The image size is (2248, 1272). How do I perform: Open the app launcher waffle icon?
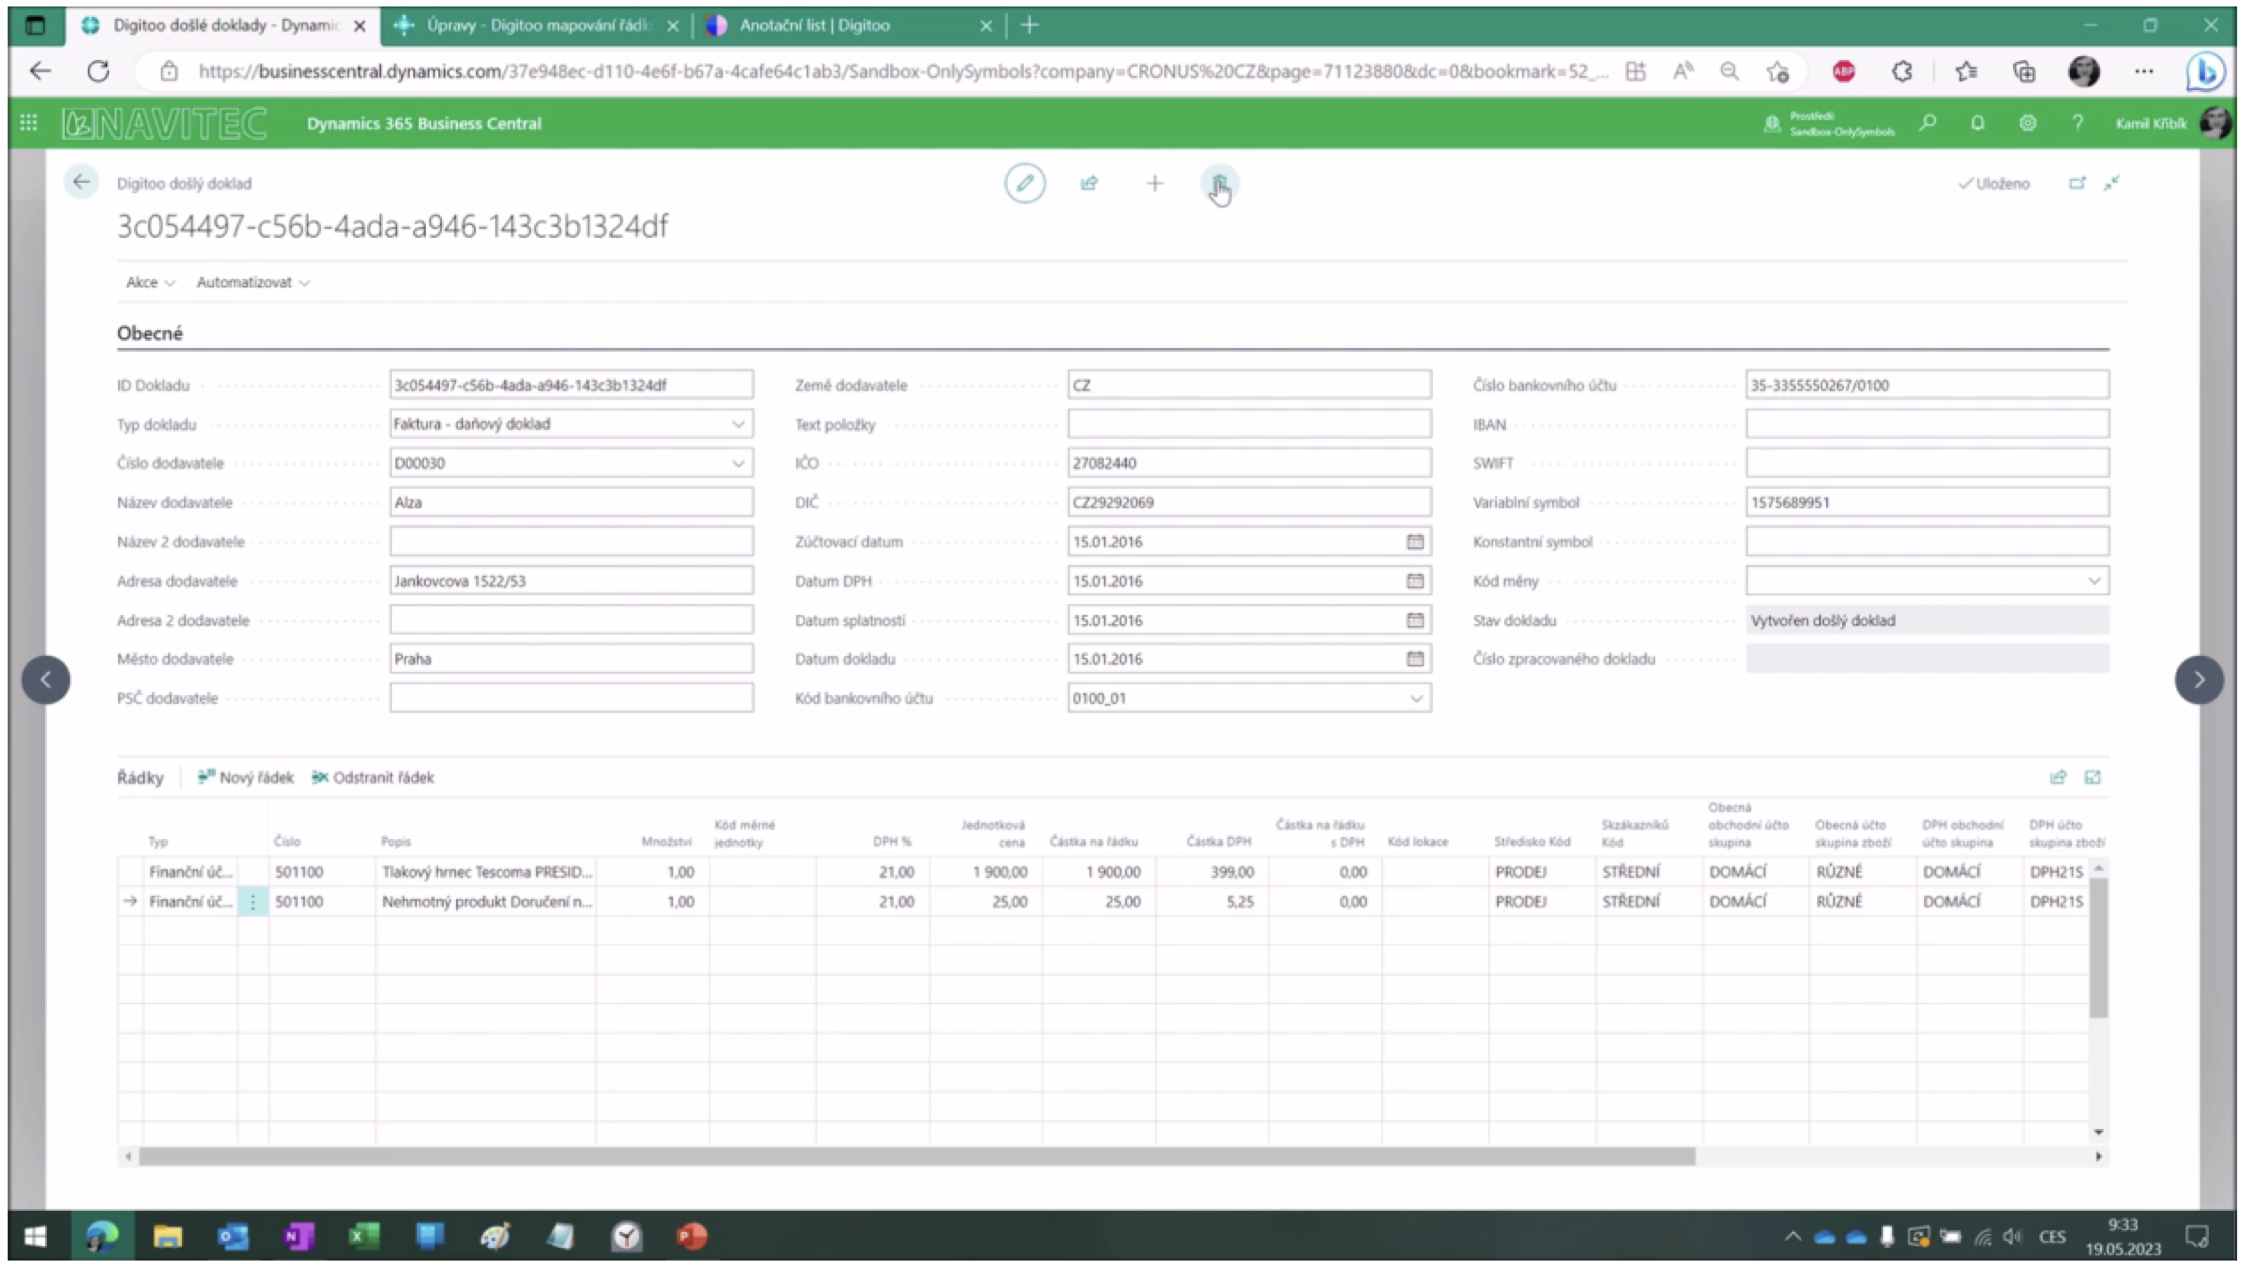pos(29,123)
